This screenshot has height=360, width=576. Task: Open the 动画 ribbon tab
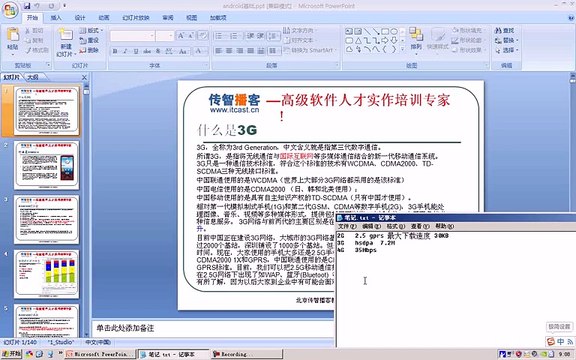click(104, 18)
